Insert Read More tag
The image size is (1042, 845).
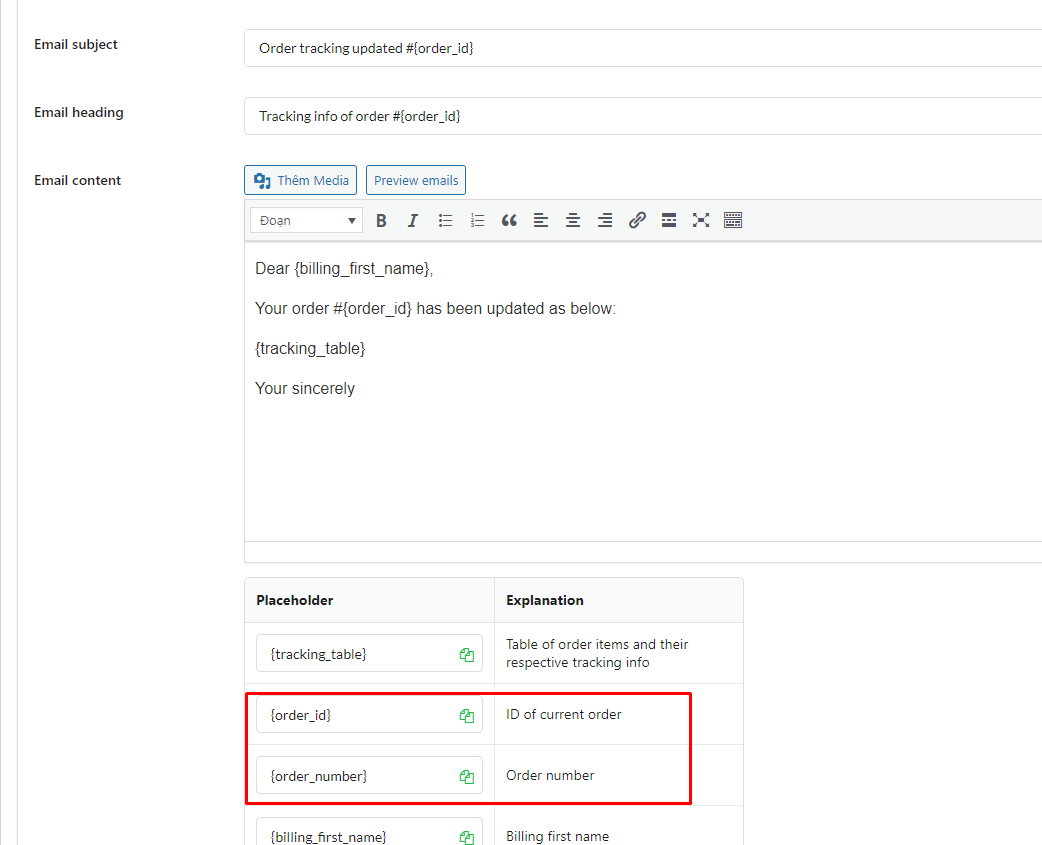click(669, 221)
